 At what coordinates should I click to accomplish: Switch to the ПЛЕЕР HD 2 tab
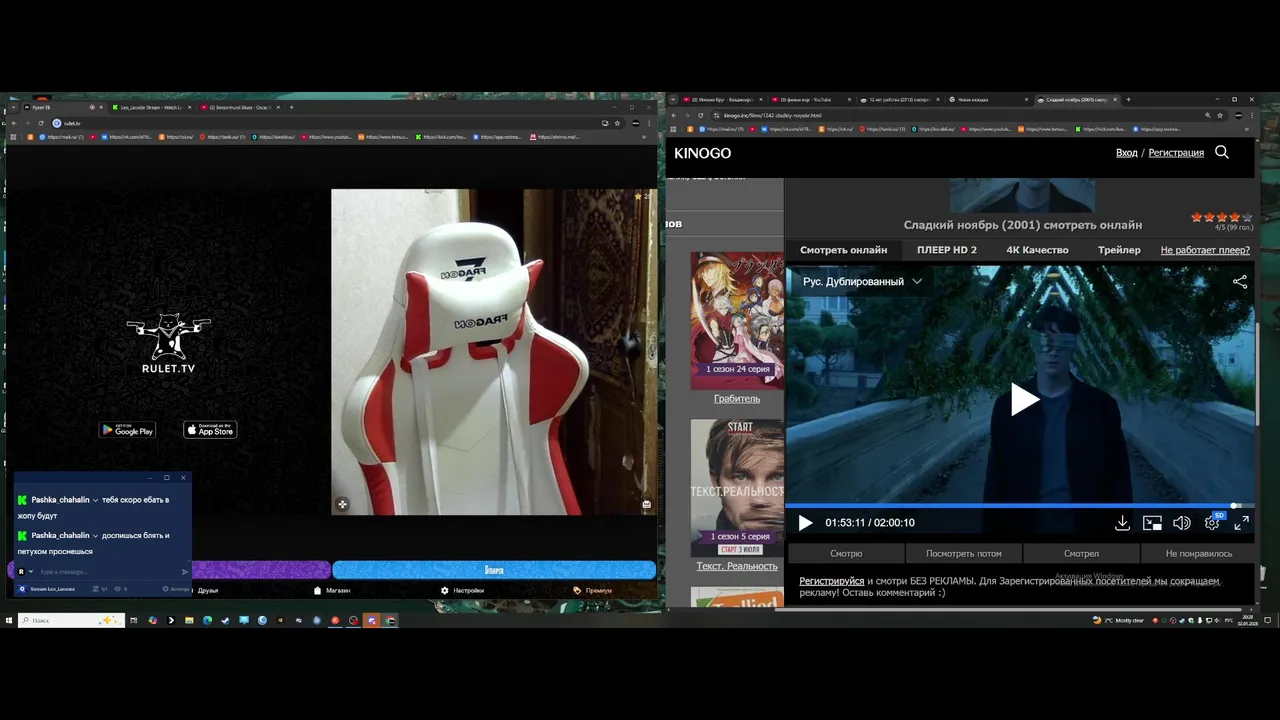(x=947, y=250)
